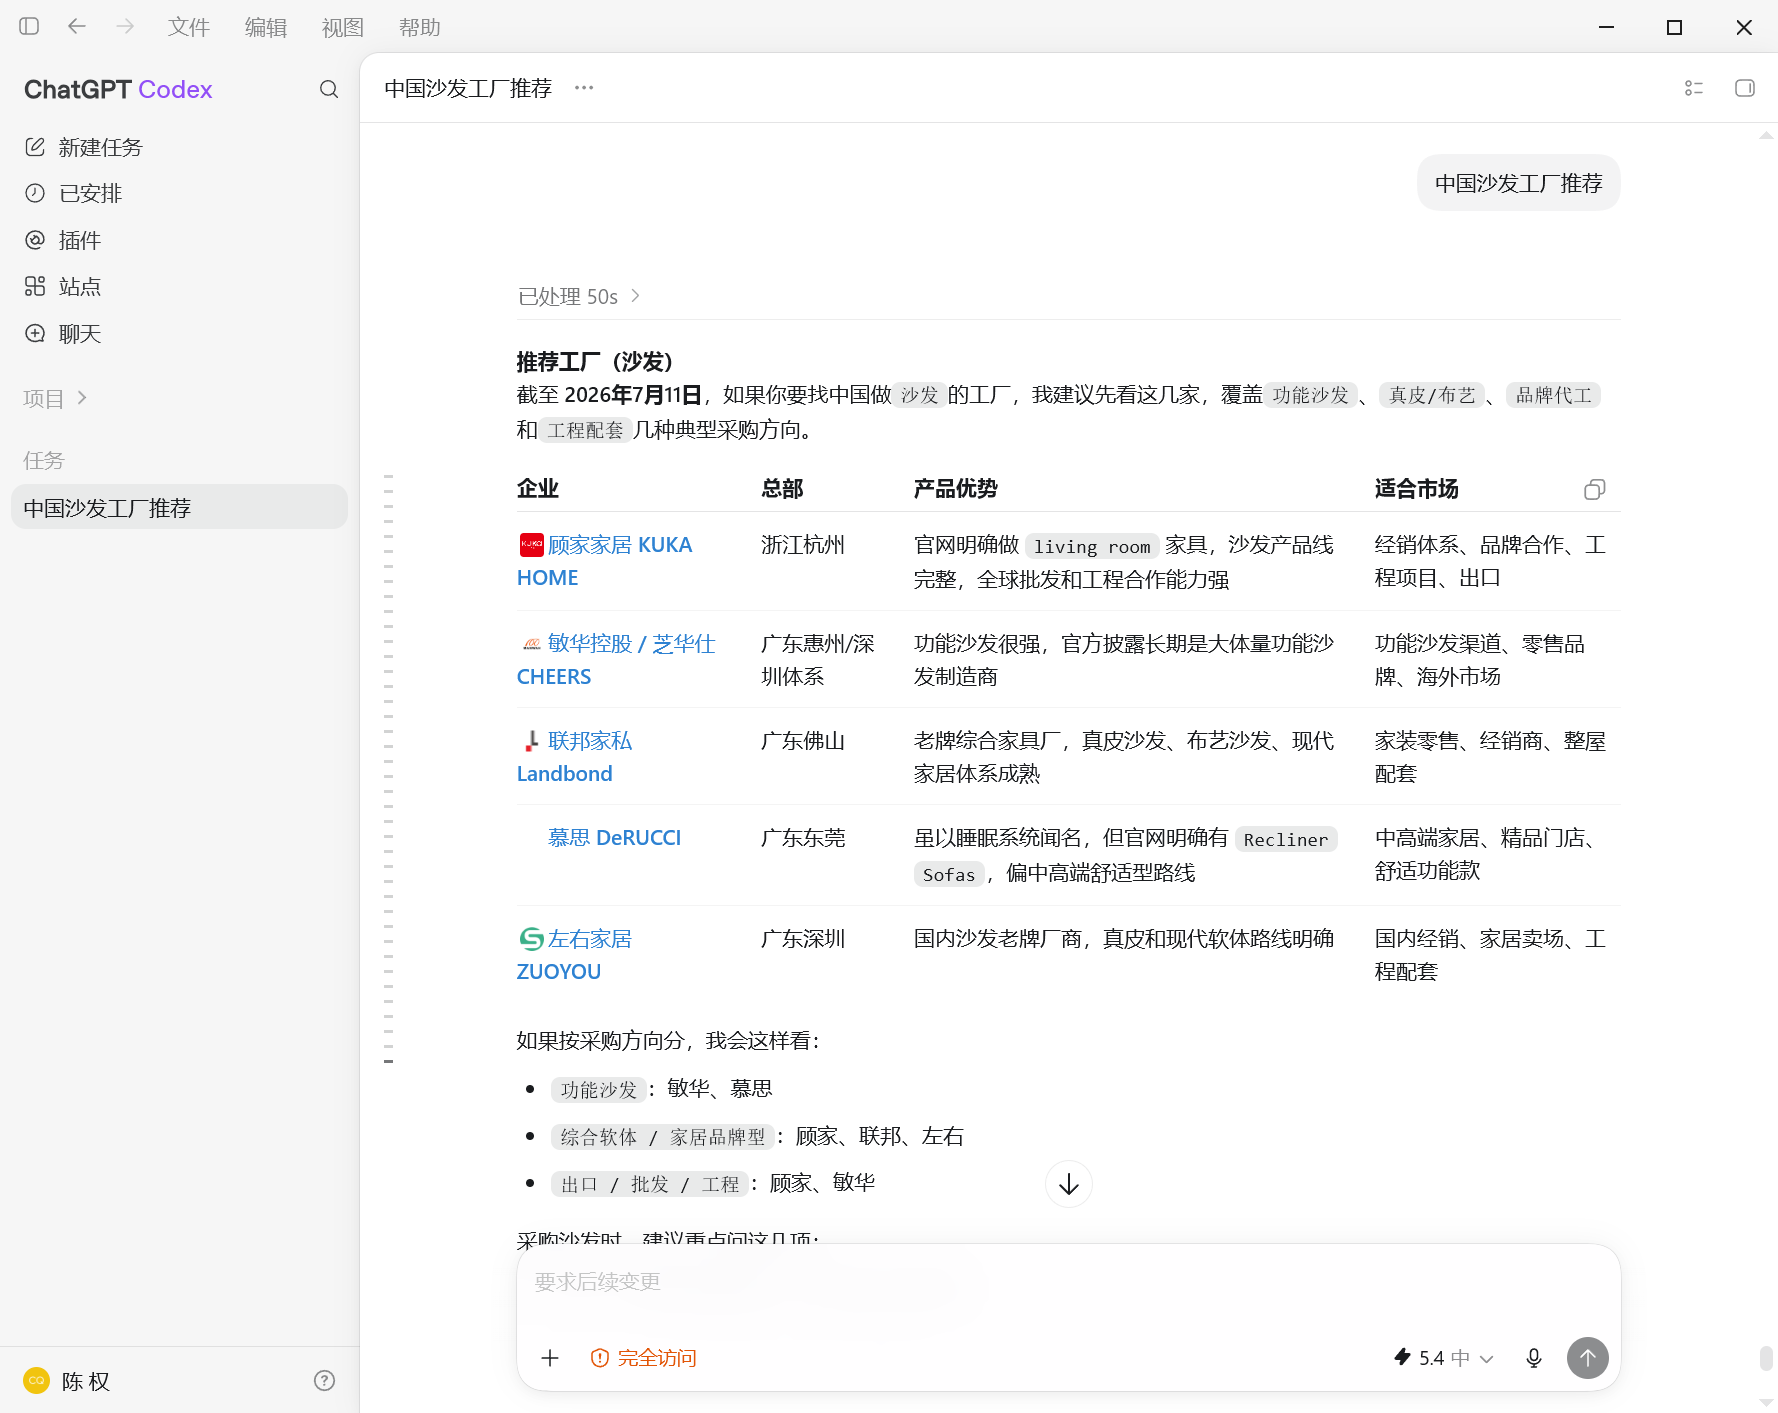Open 已安排 scheduled items
The height and width of the screenshot is (1413, 1778).
(180, 193)
